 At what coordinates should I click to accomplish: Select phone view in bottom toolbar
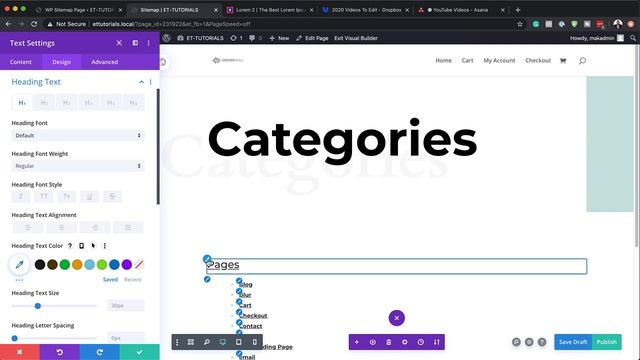pos(254,342)
